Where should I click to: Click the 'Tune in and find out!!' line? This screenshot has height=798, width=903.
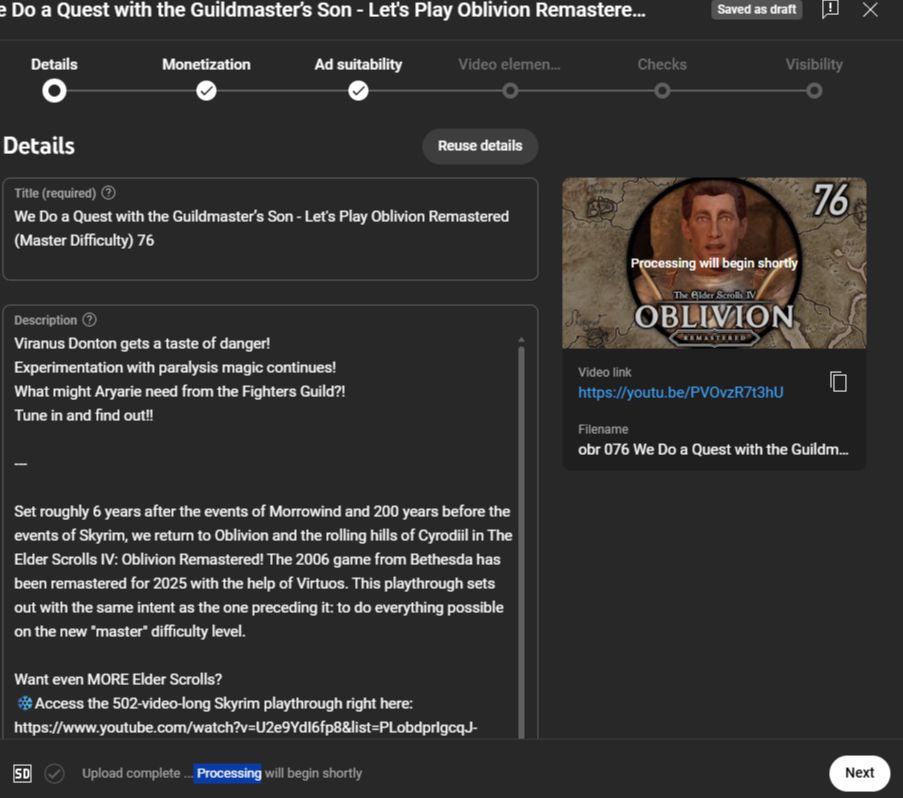(84, 416)
